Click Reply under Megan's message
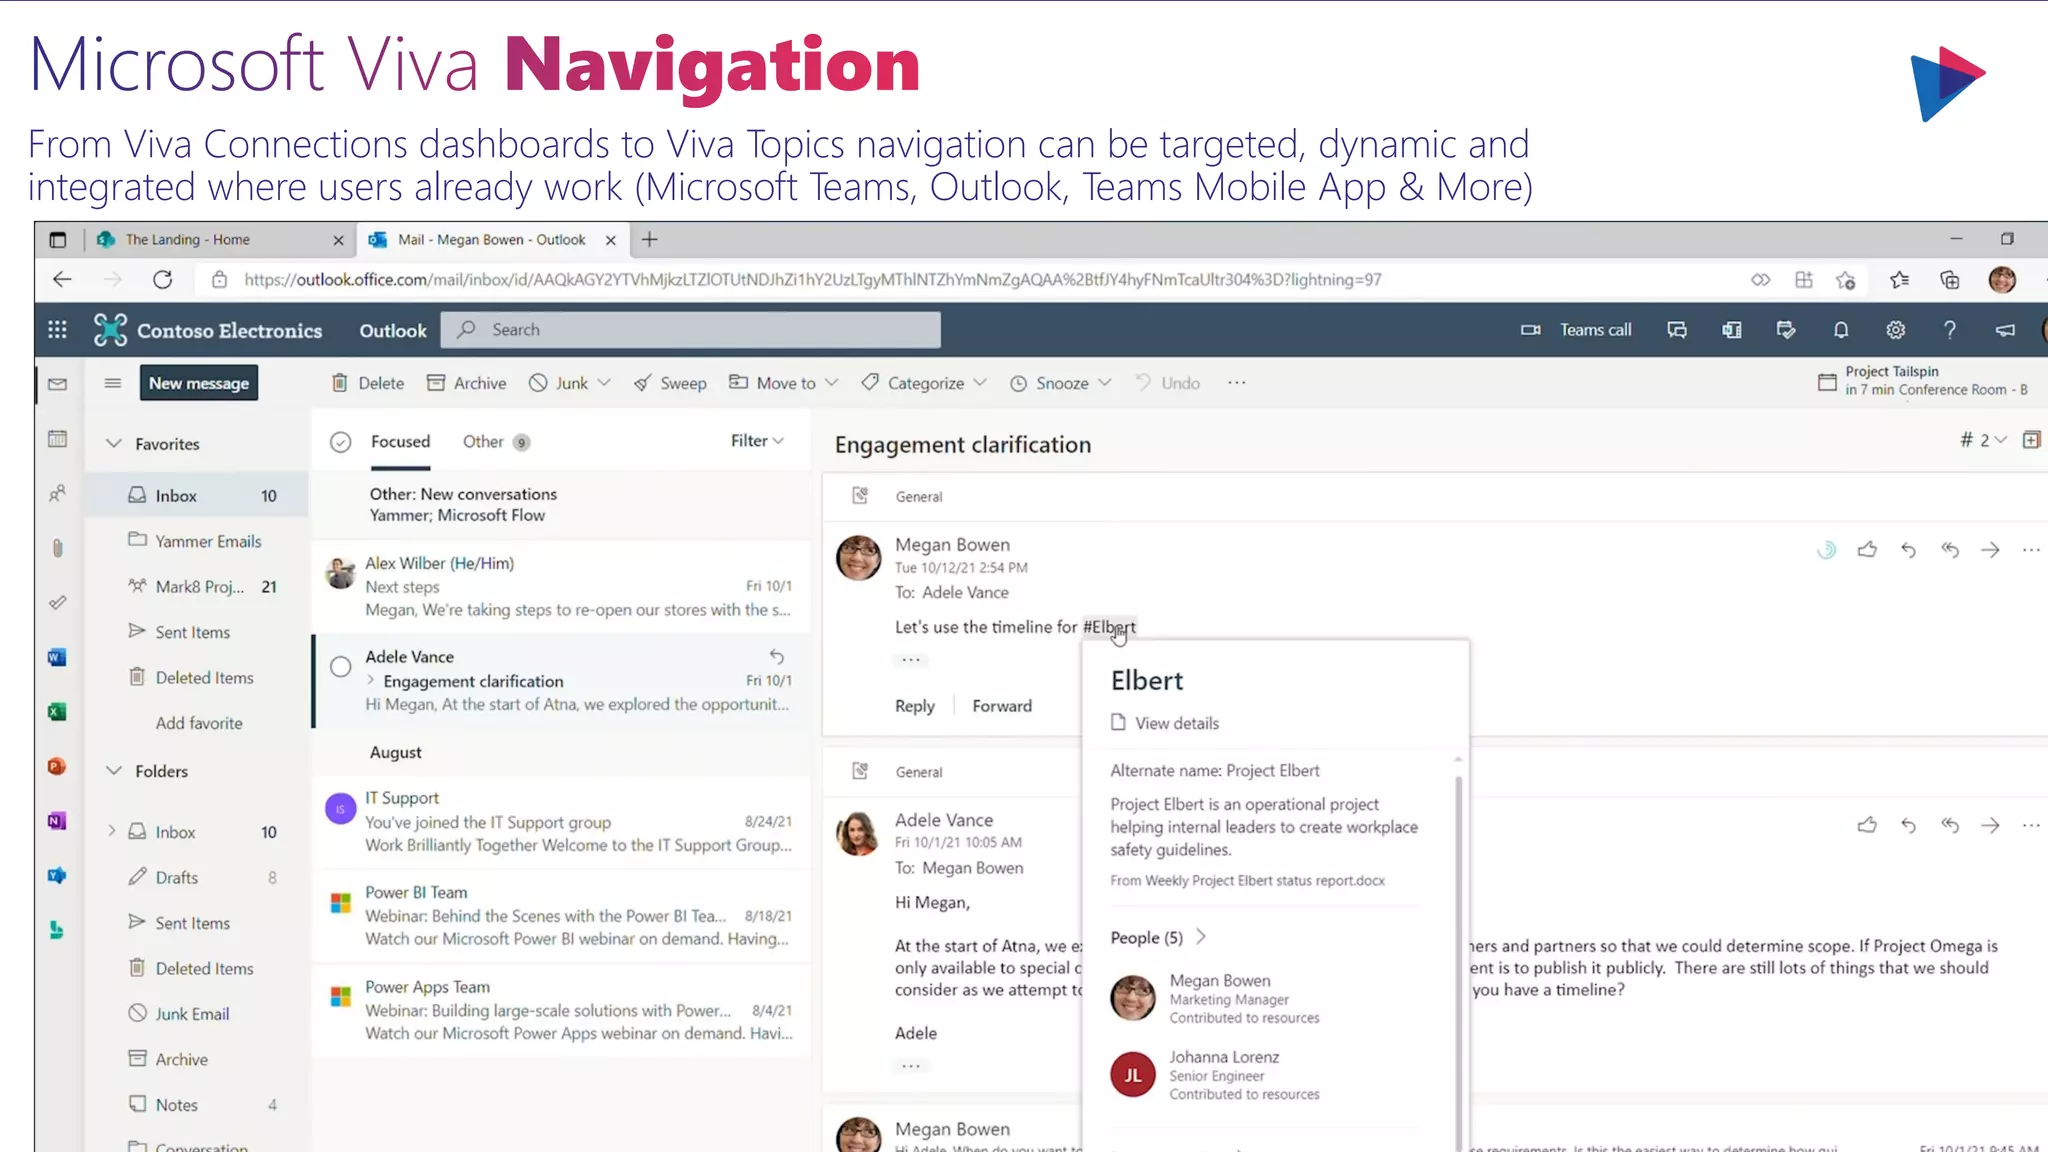 915,706
